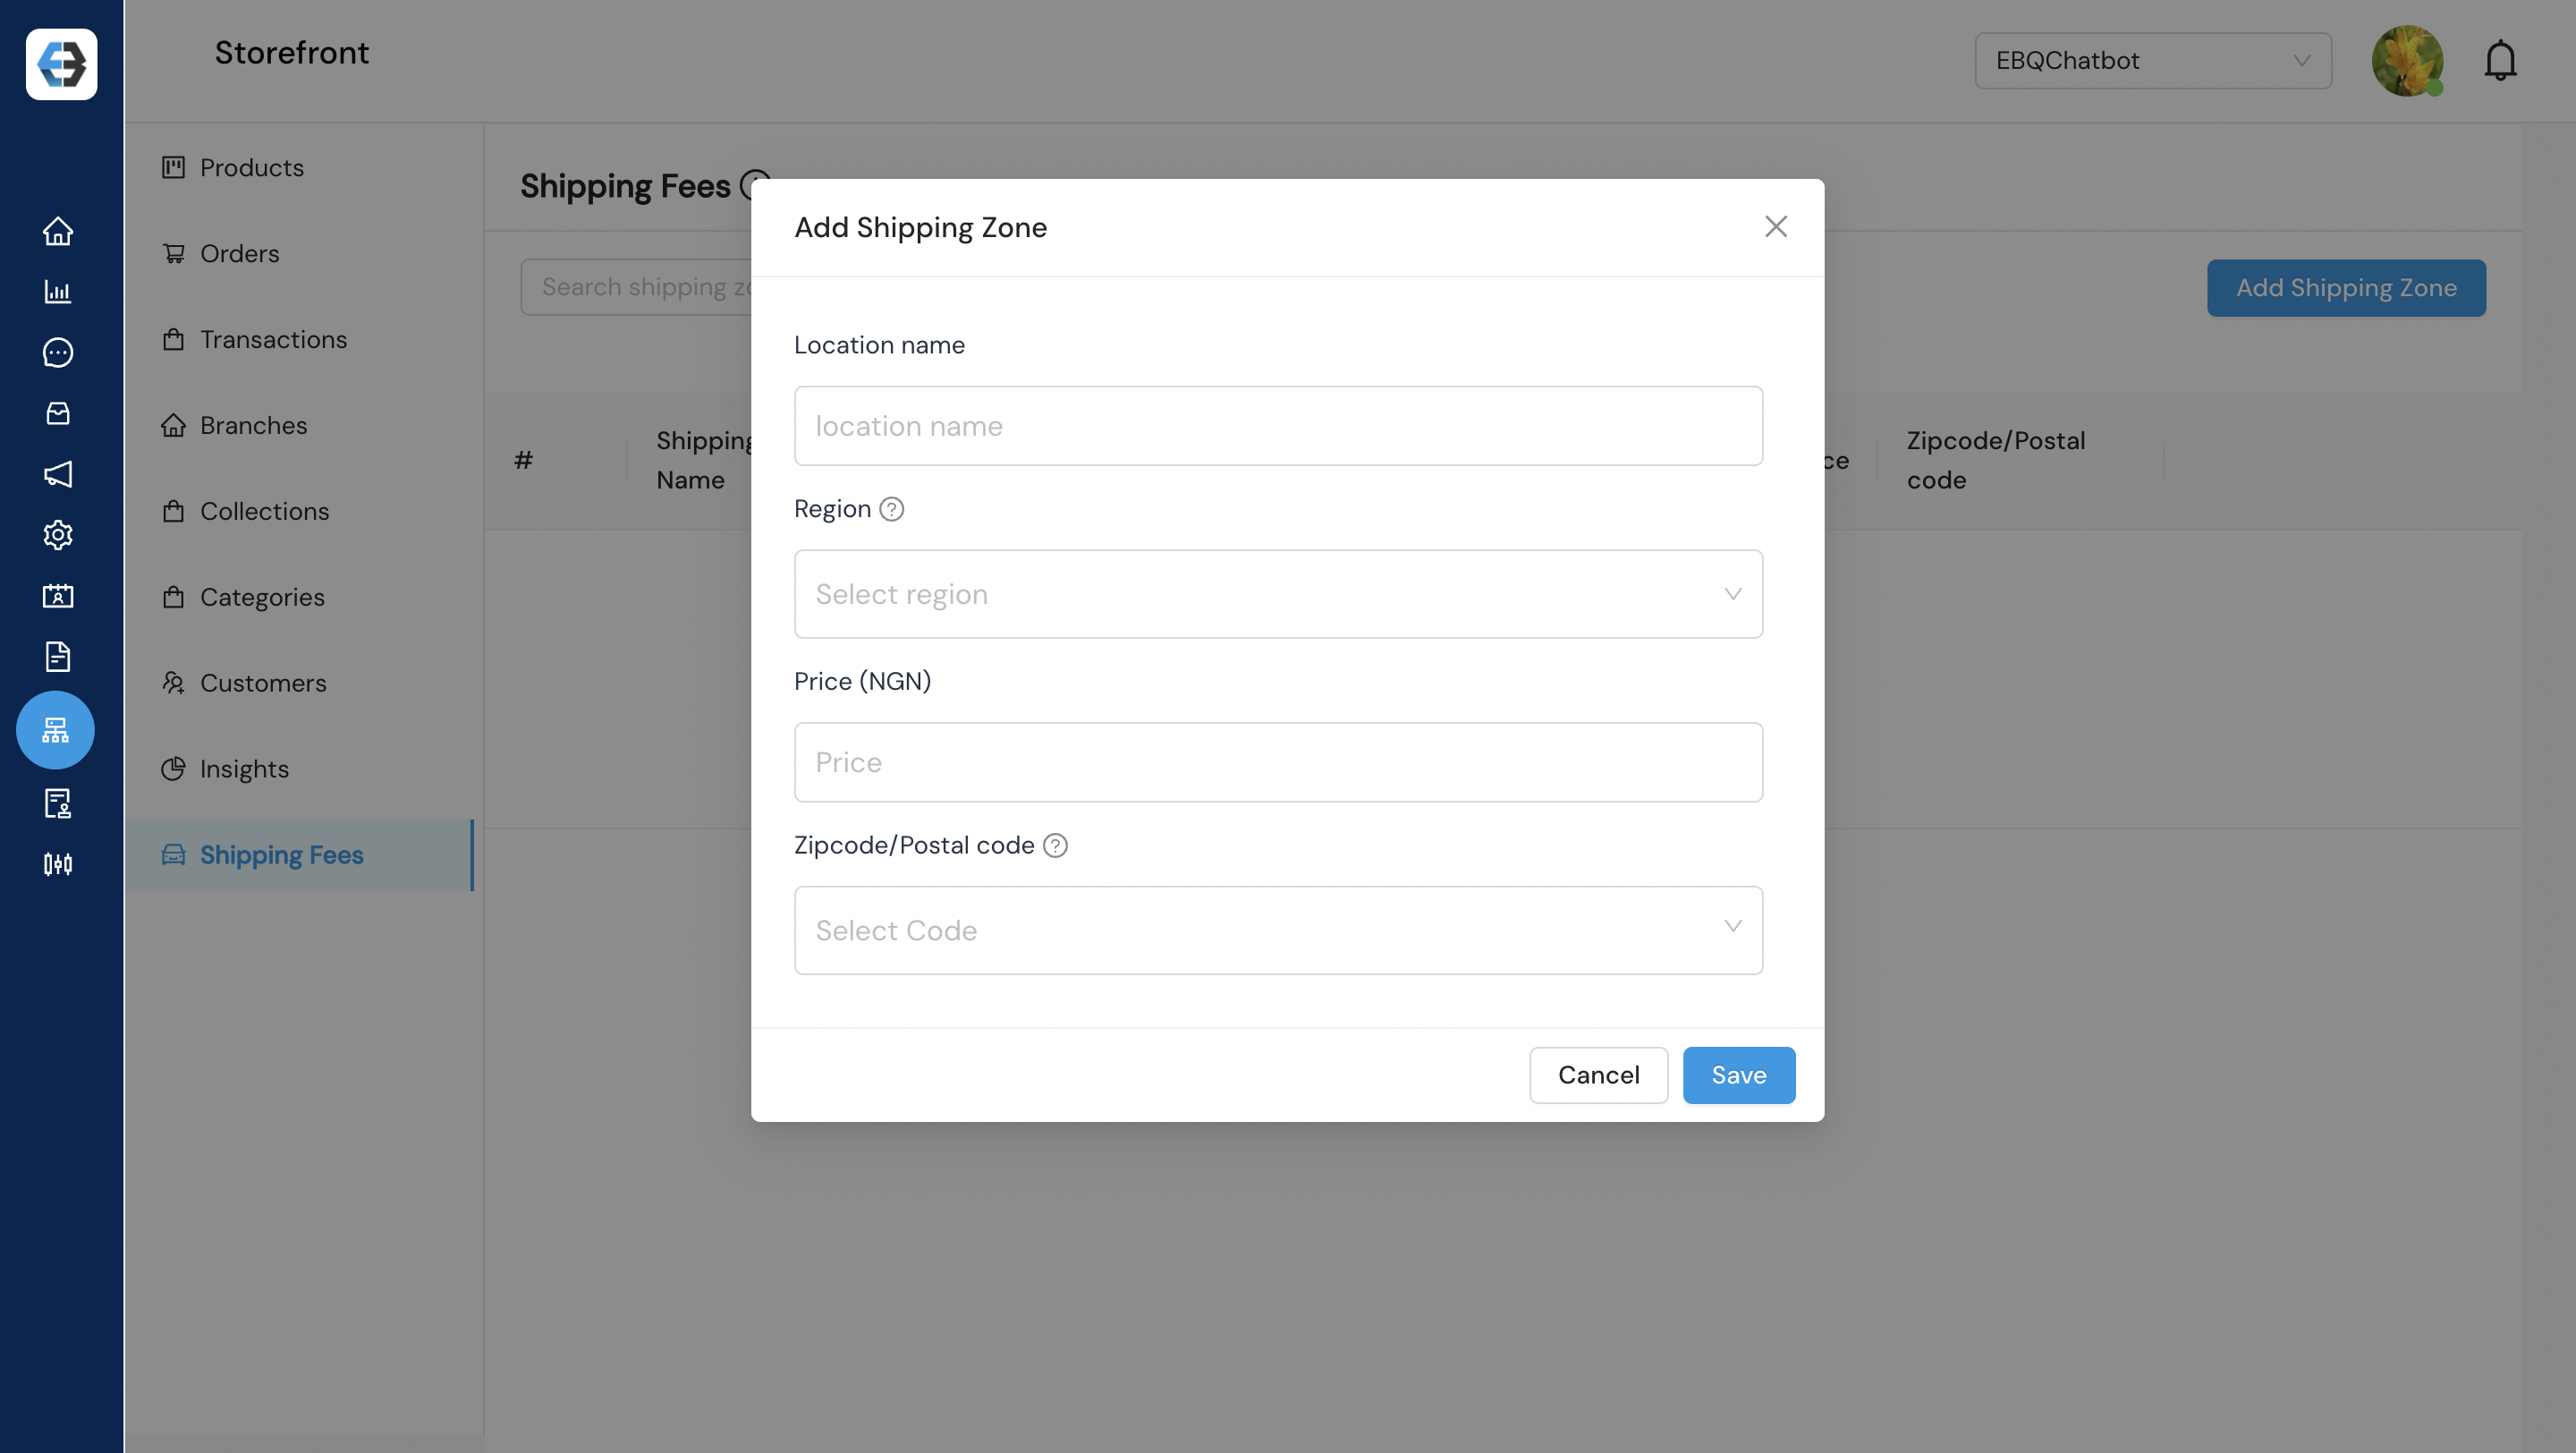
Task: Click the notification bell icon
Action: tap(2500, 61)
